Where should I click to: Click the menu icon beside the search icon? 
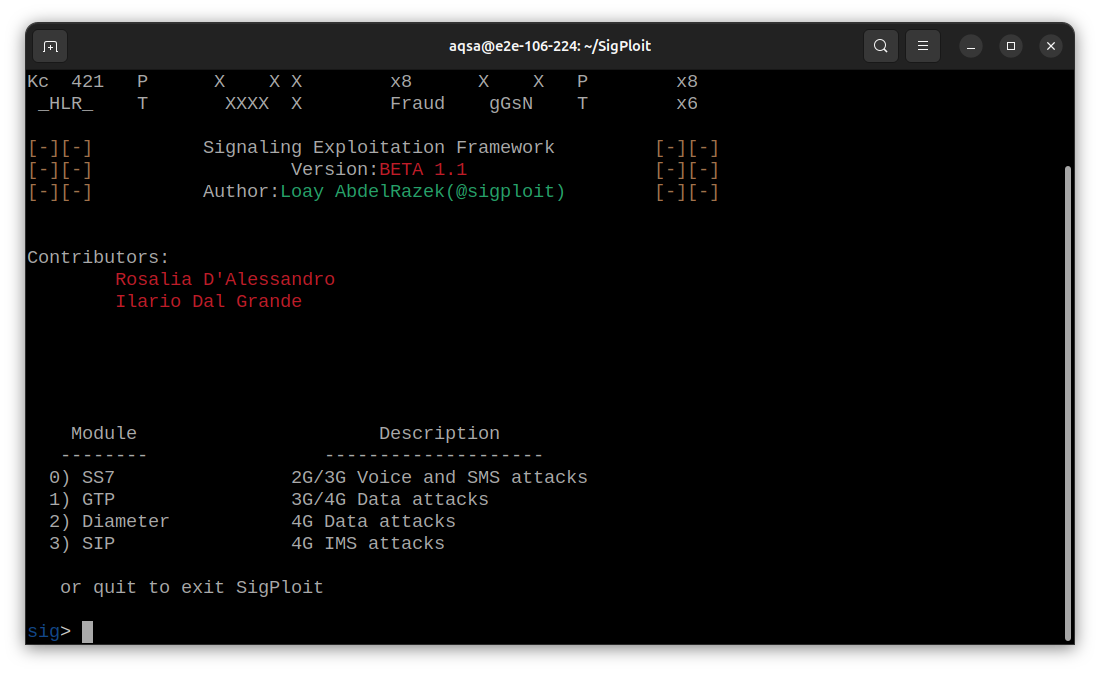pos(921,46)
